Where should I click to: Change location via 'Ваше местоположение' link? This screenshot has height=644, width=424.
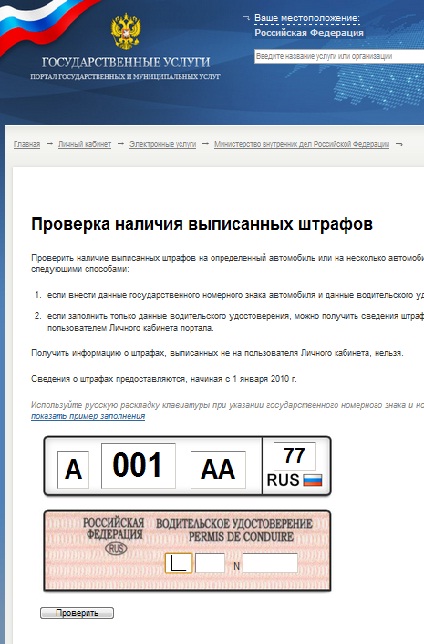click(x=306, y=18)
